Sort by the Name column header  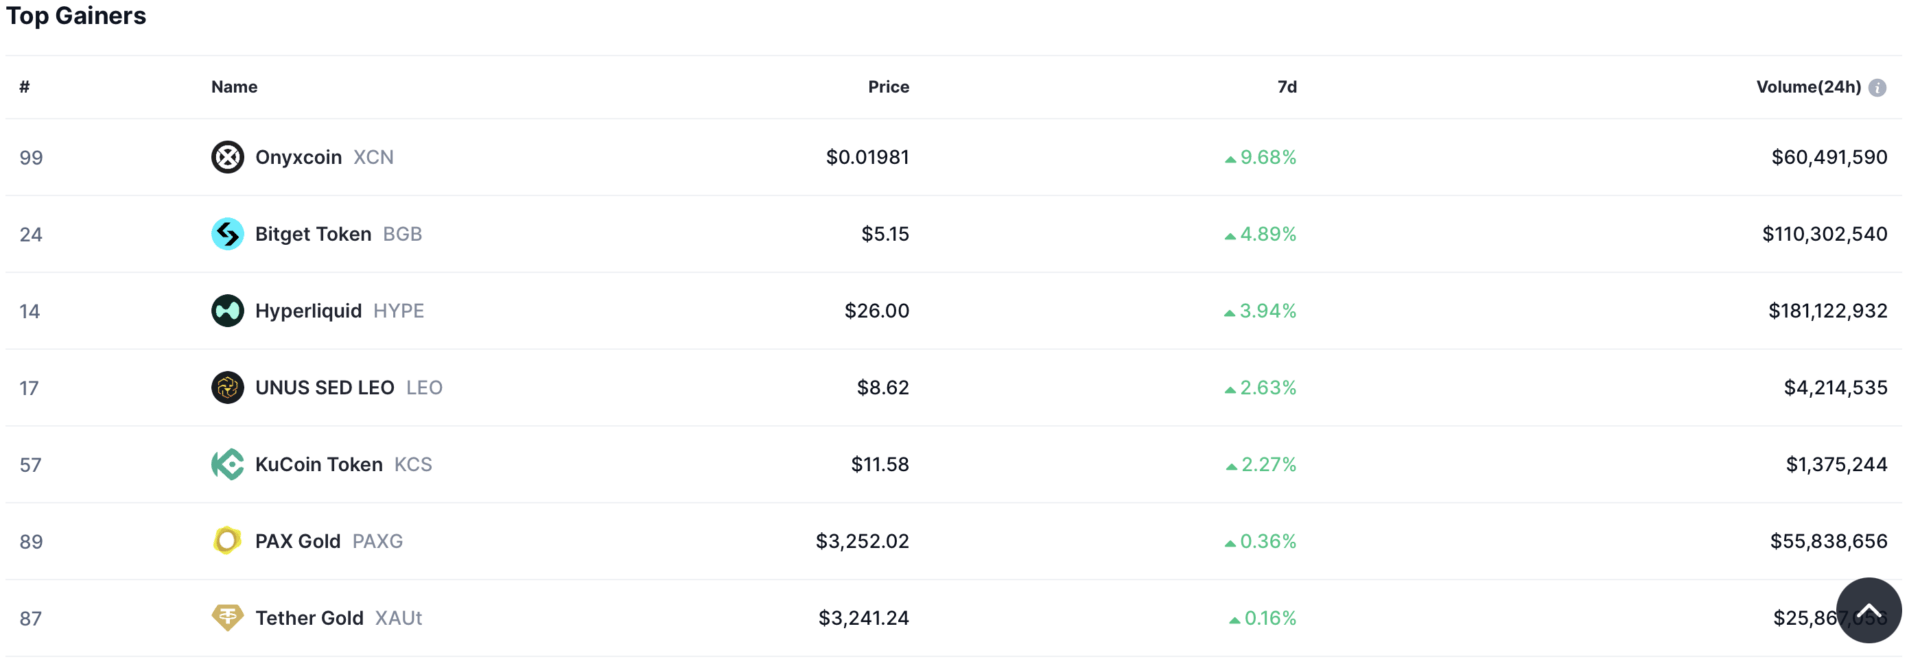pos(234,87)
